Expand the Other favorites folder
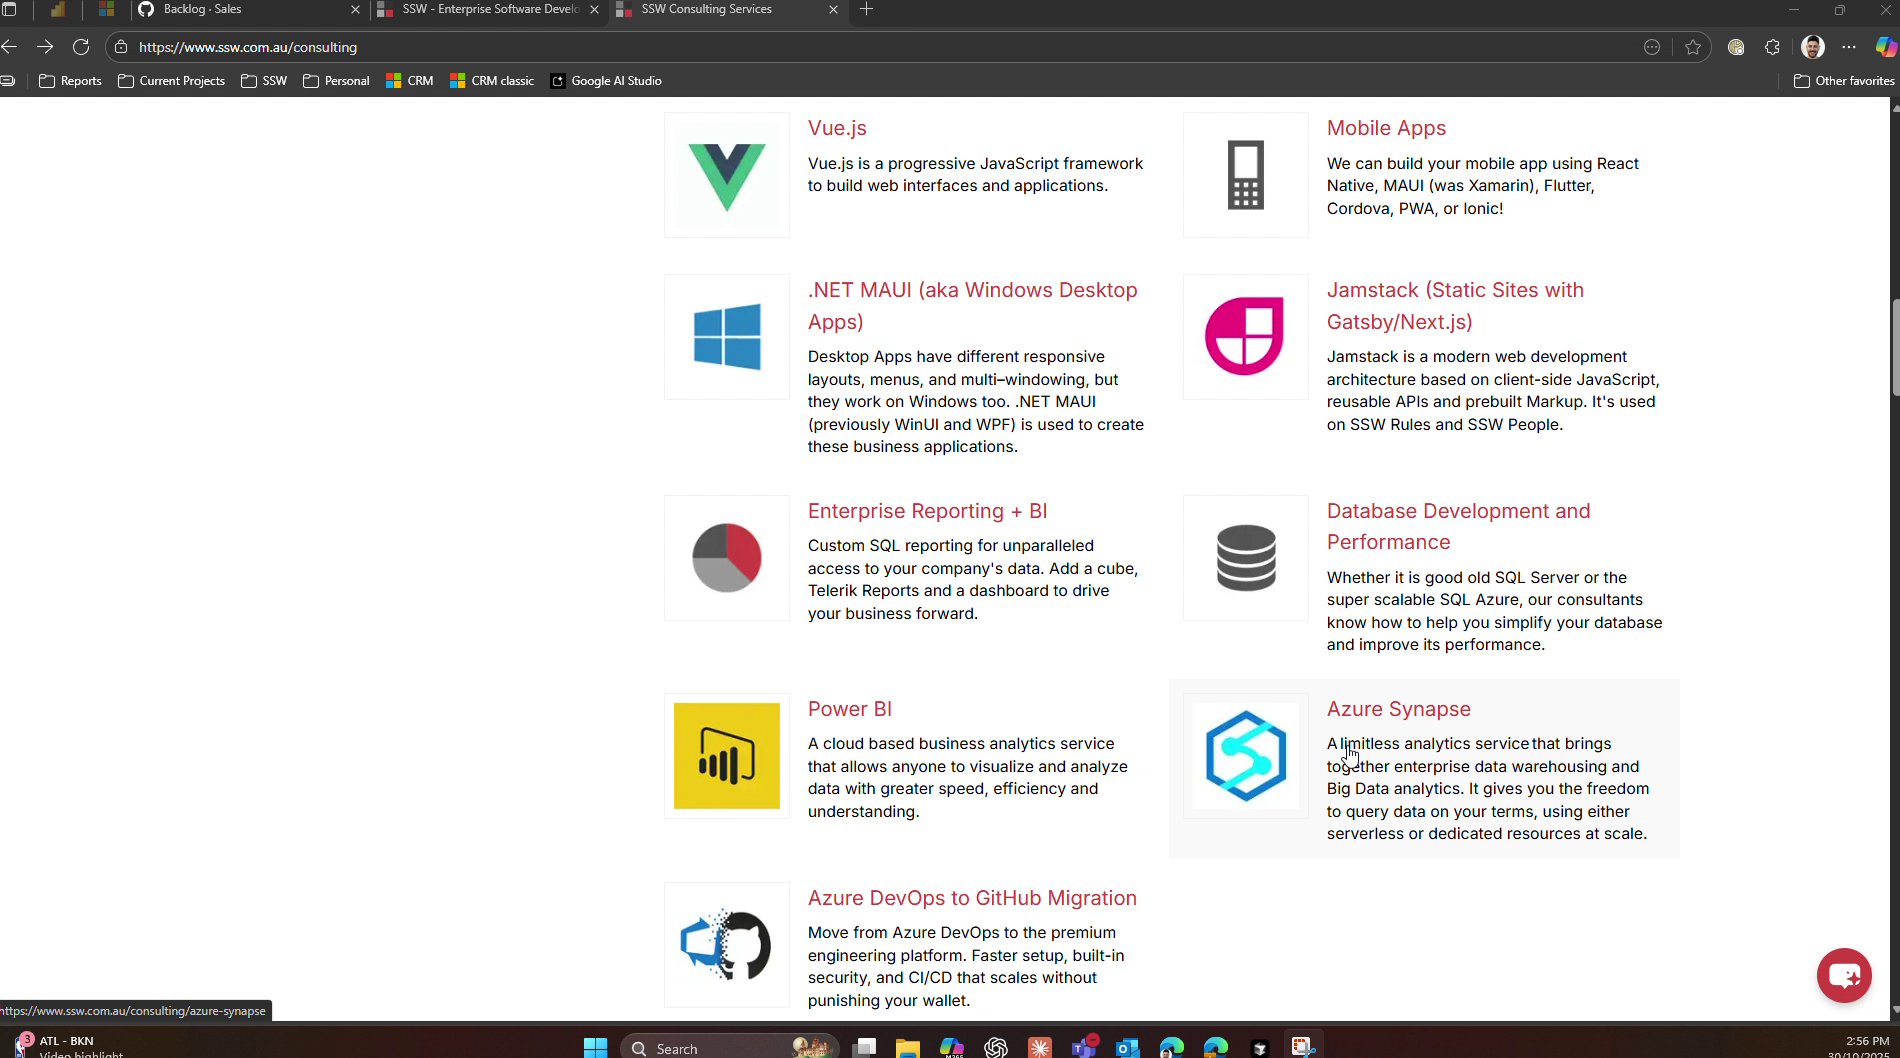 coord(1843,81)
